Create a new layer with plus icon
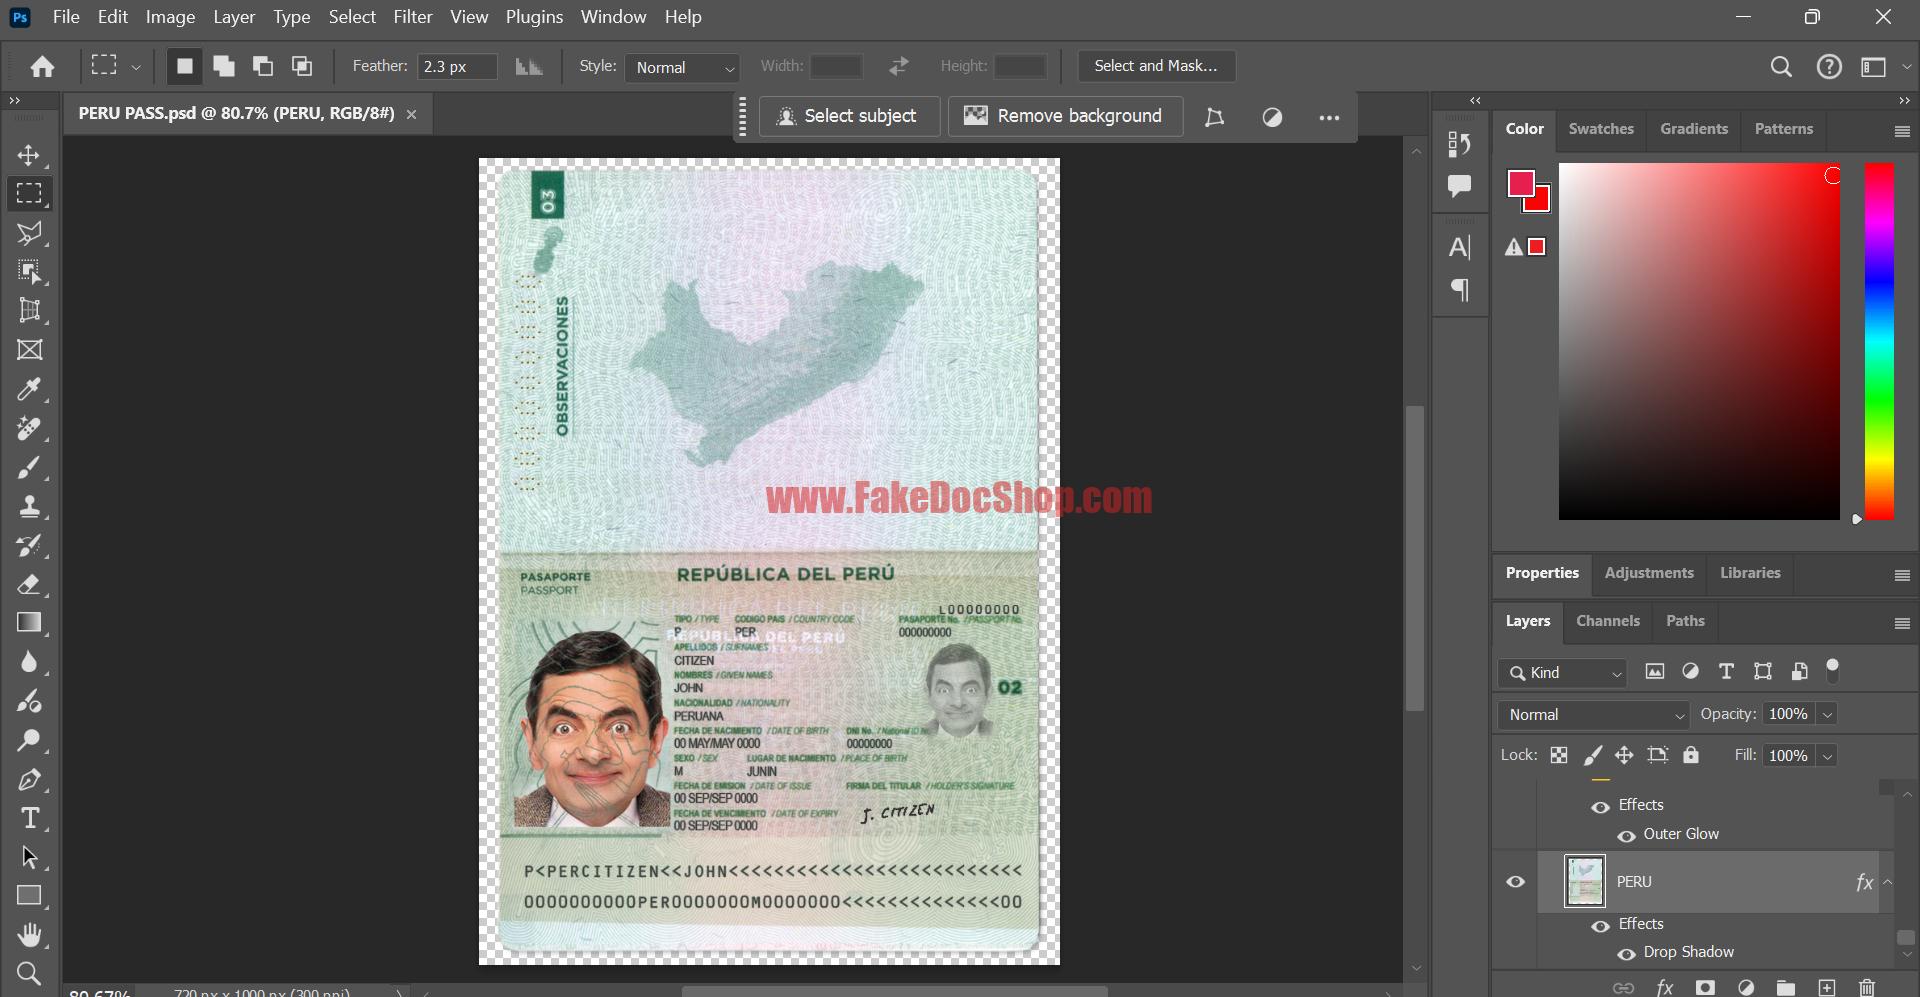1920x997 pixels. click(x=1826, y=988)
